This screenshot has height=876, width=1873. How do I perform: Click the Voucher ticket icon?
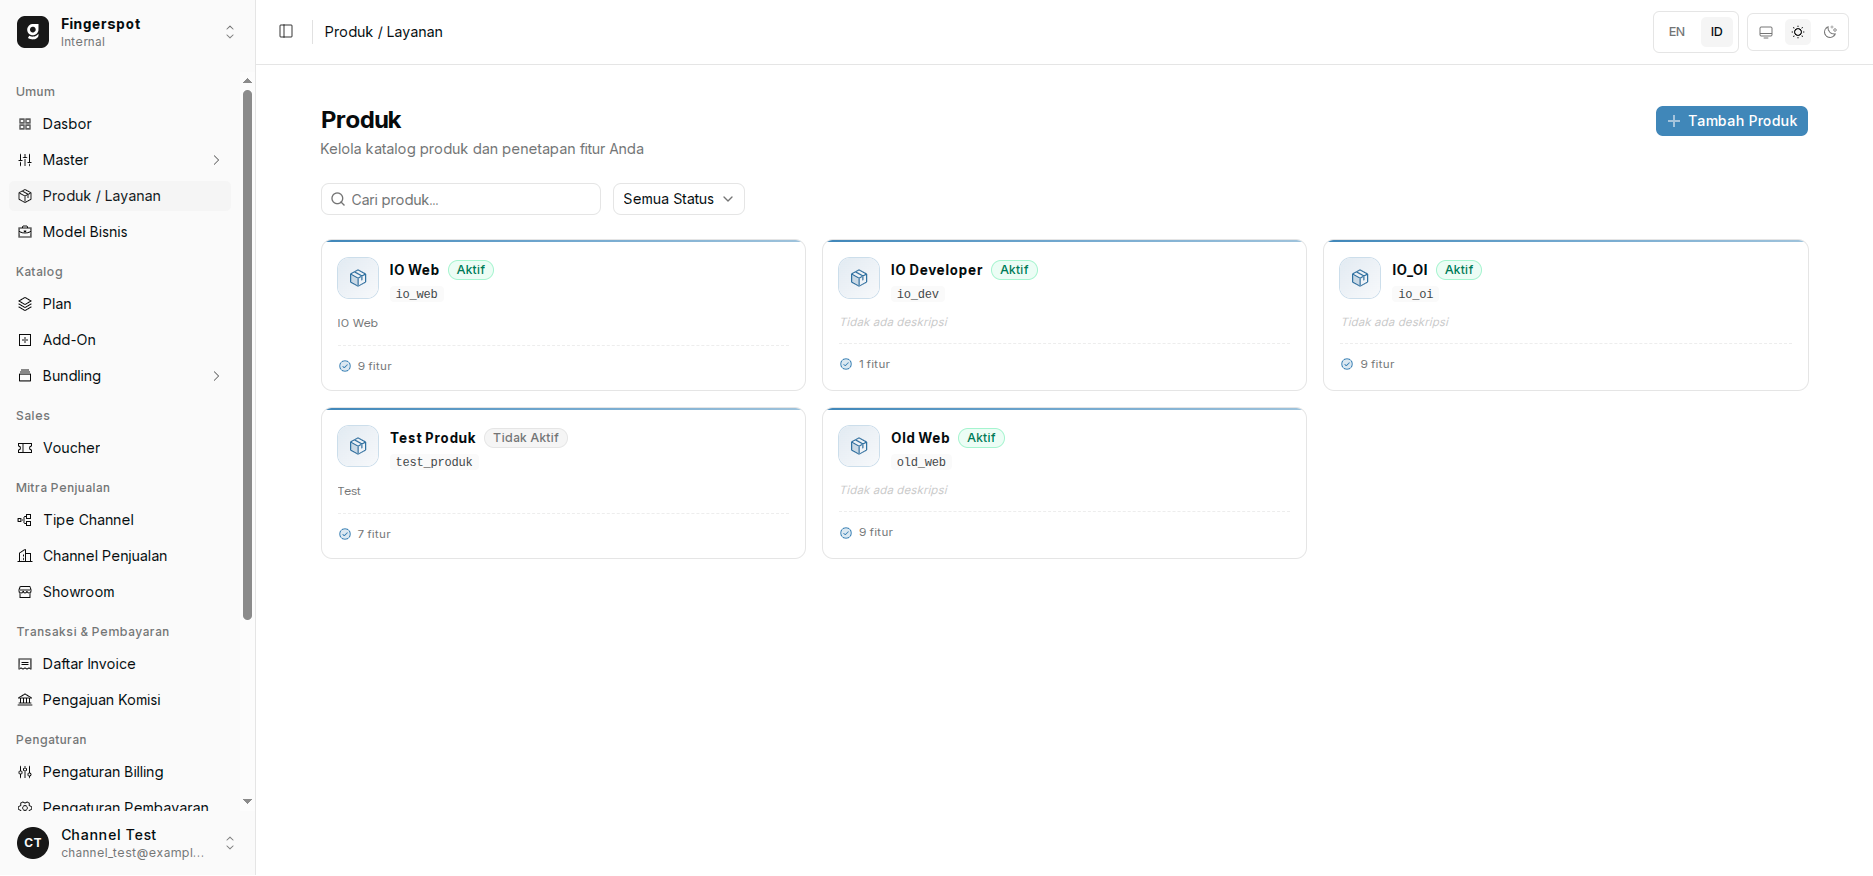[25, 448]
